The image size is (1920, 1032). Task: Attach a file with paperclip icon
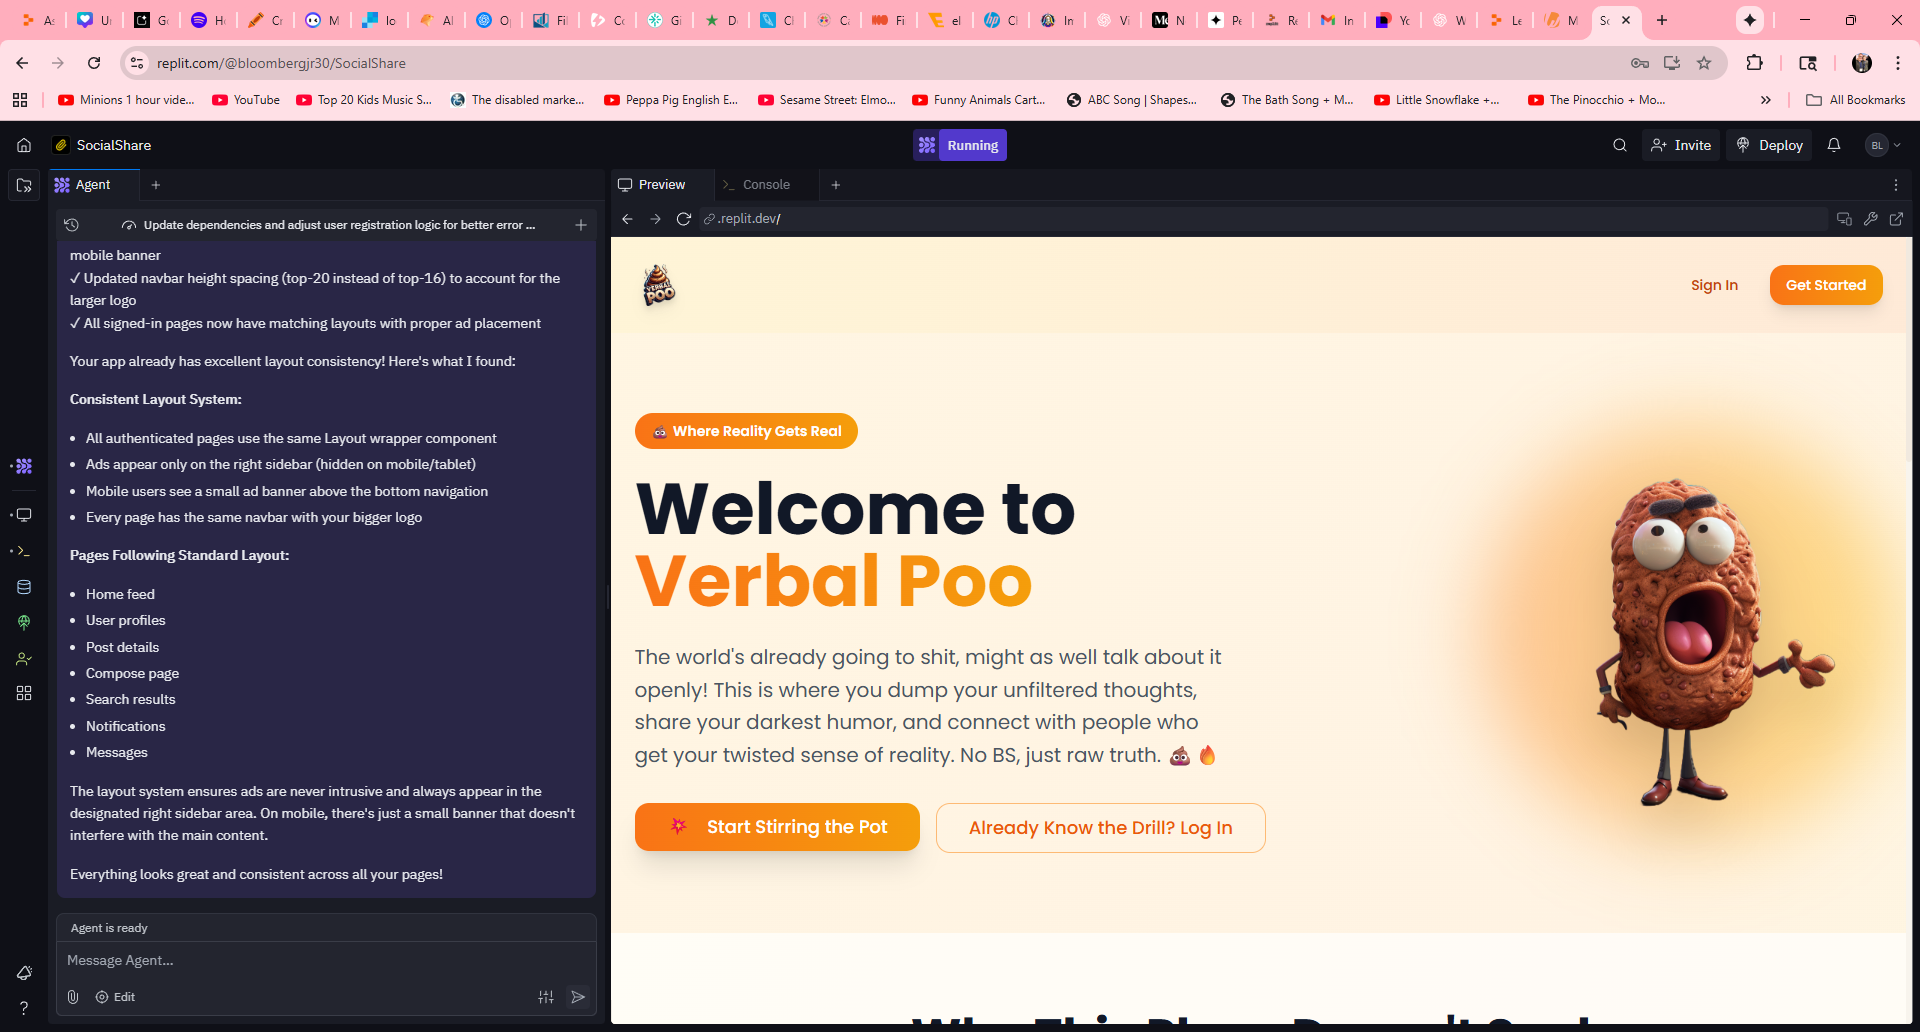click(x=73, y=997)
